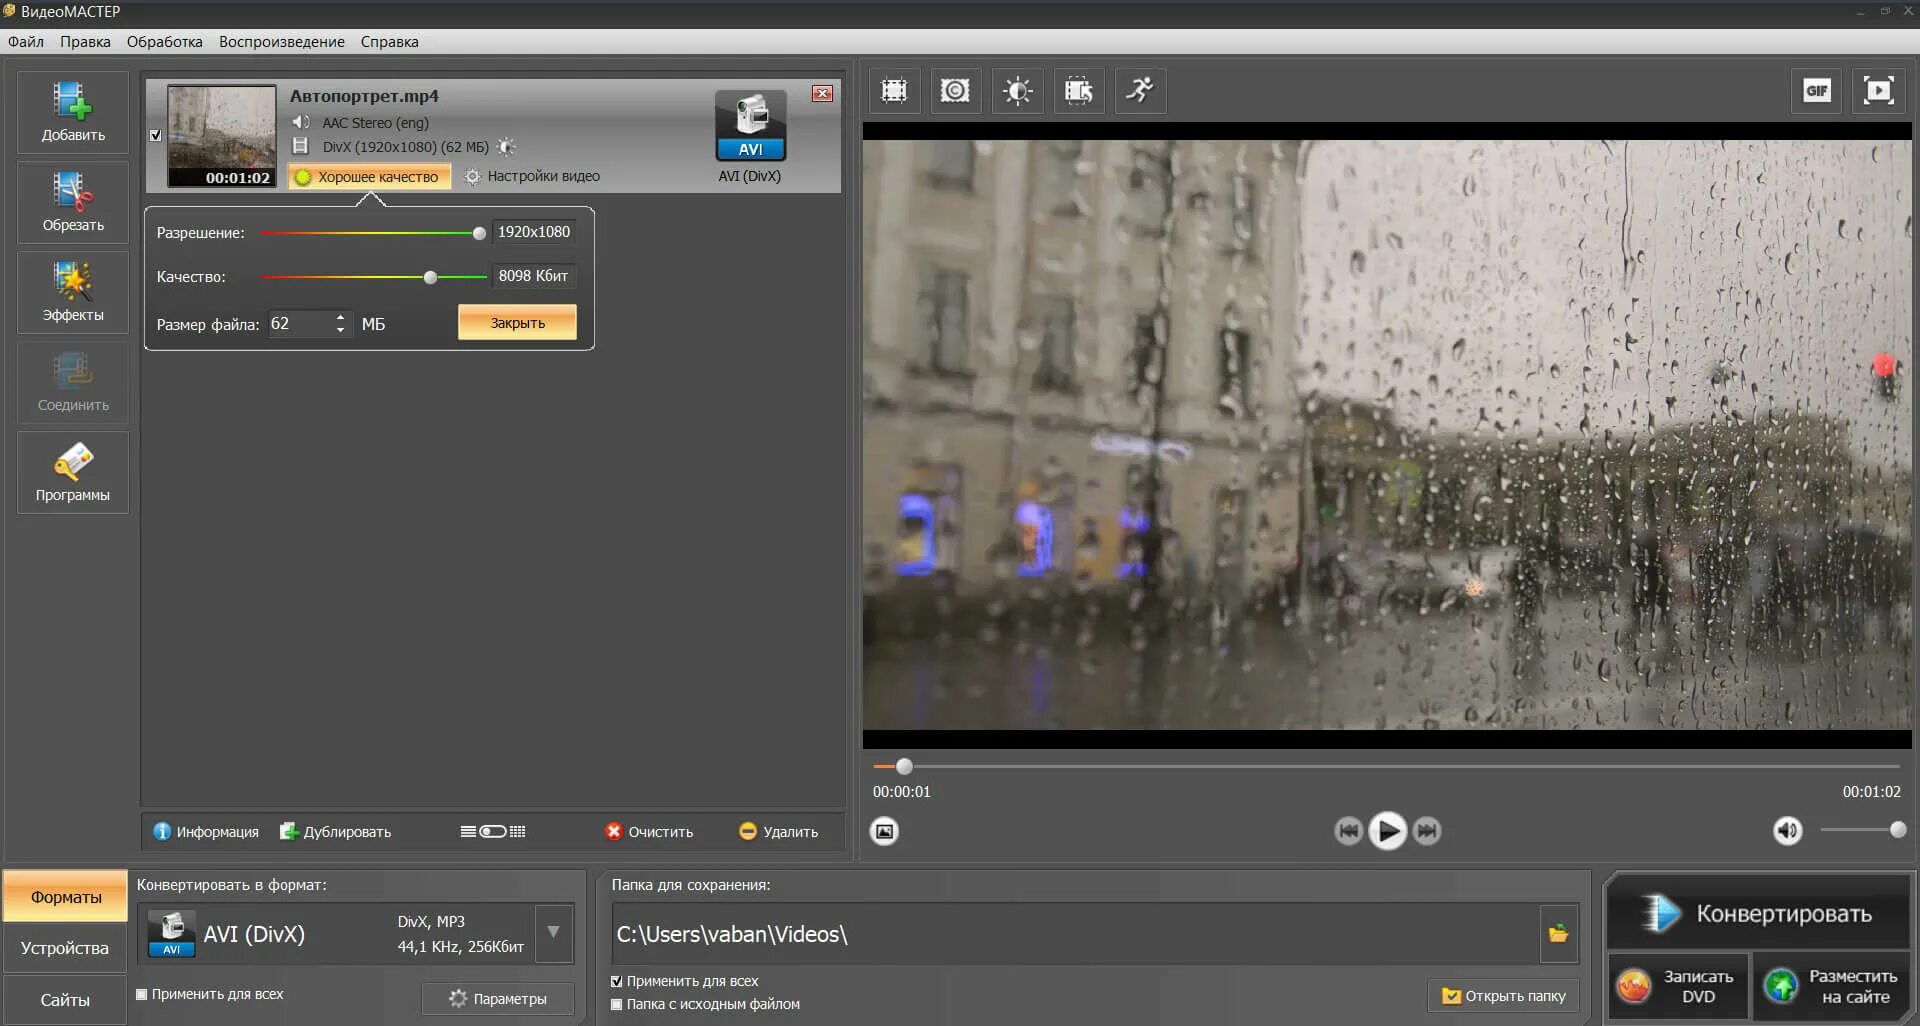1920x1026 pixels.
Task: Click brightness icon next to DivX info
Action: [507, 147]
